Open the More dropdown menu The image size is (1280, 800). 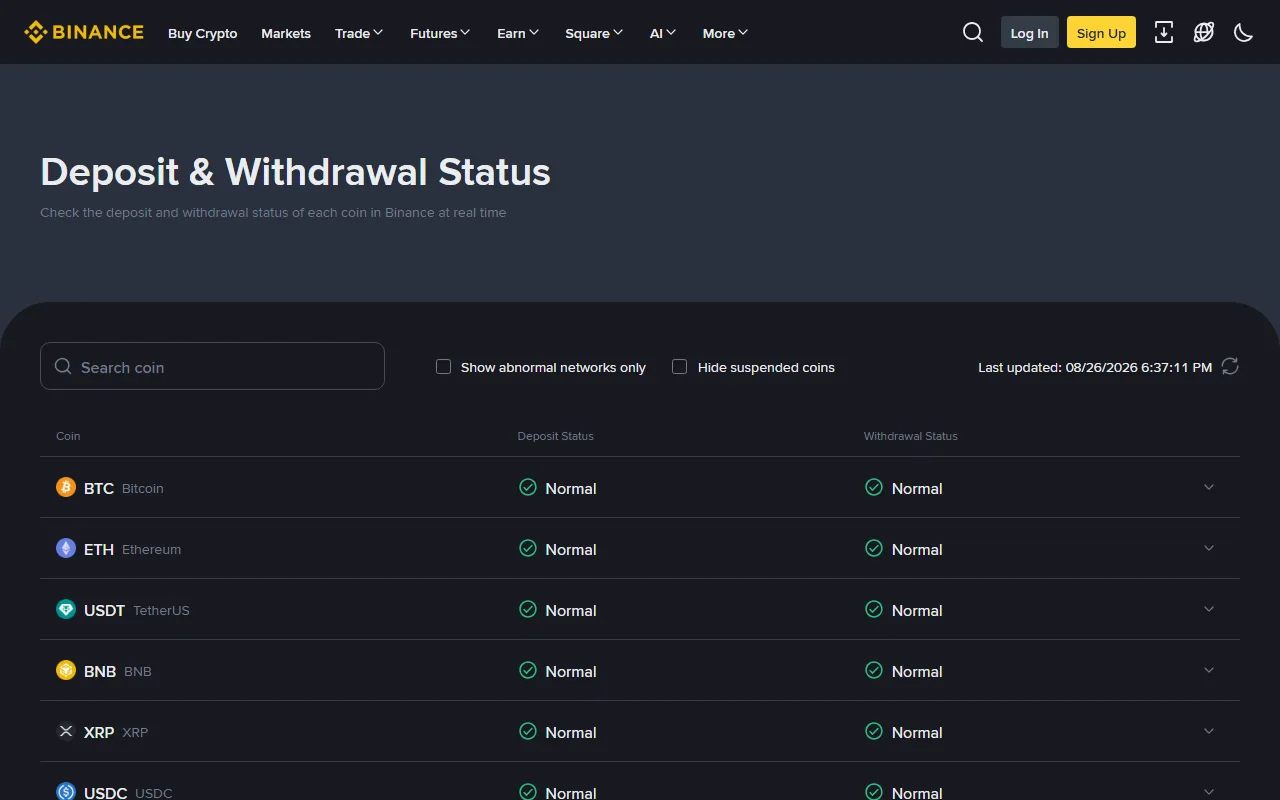tap(726, 33)
